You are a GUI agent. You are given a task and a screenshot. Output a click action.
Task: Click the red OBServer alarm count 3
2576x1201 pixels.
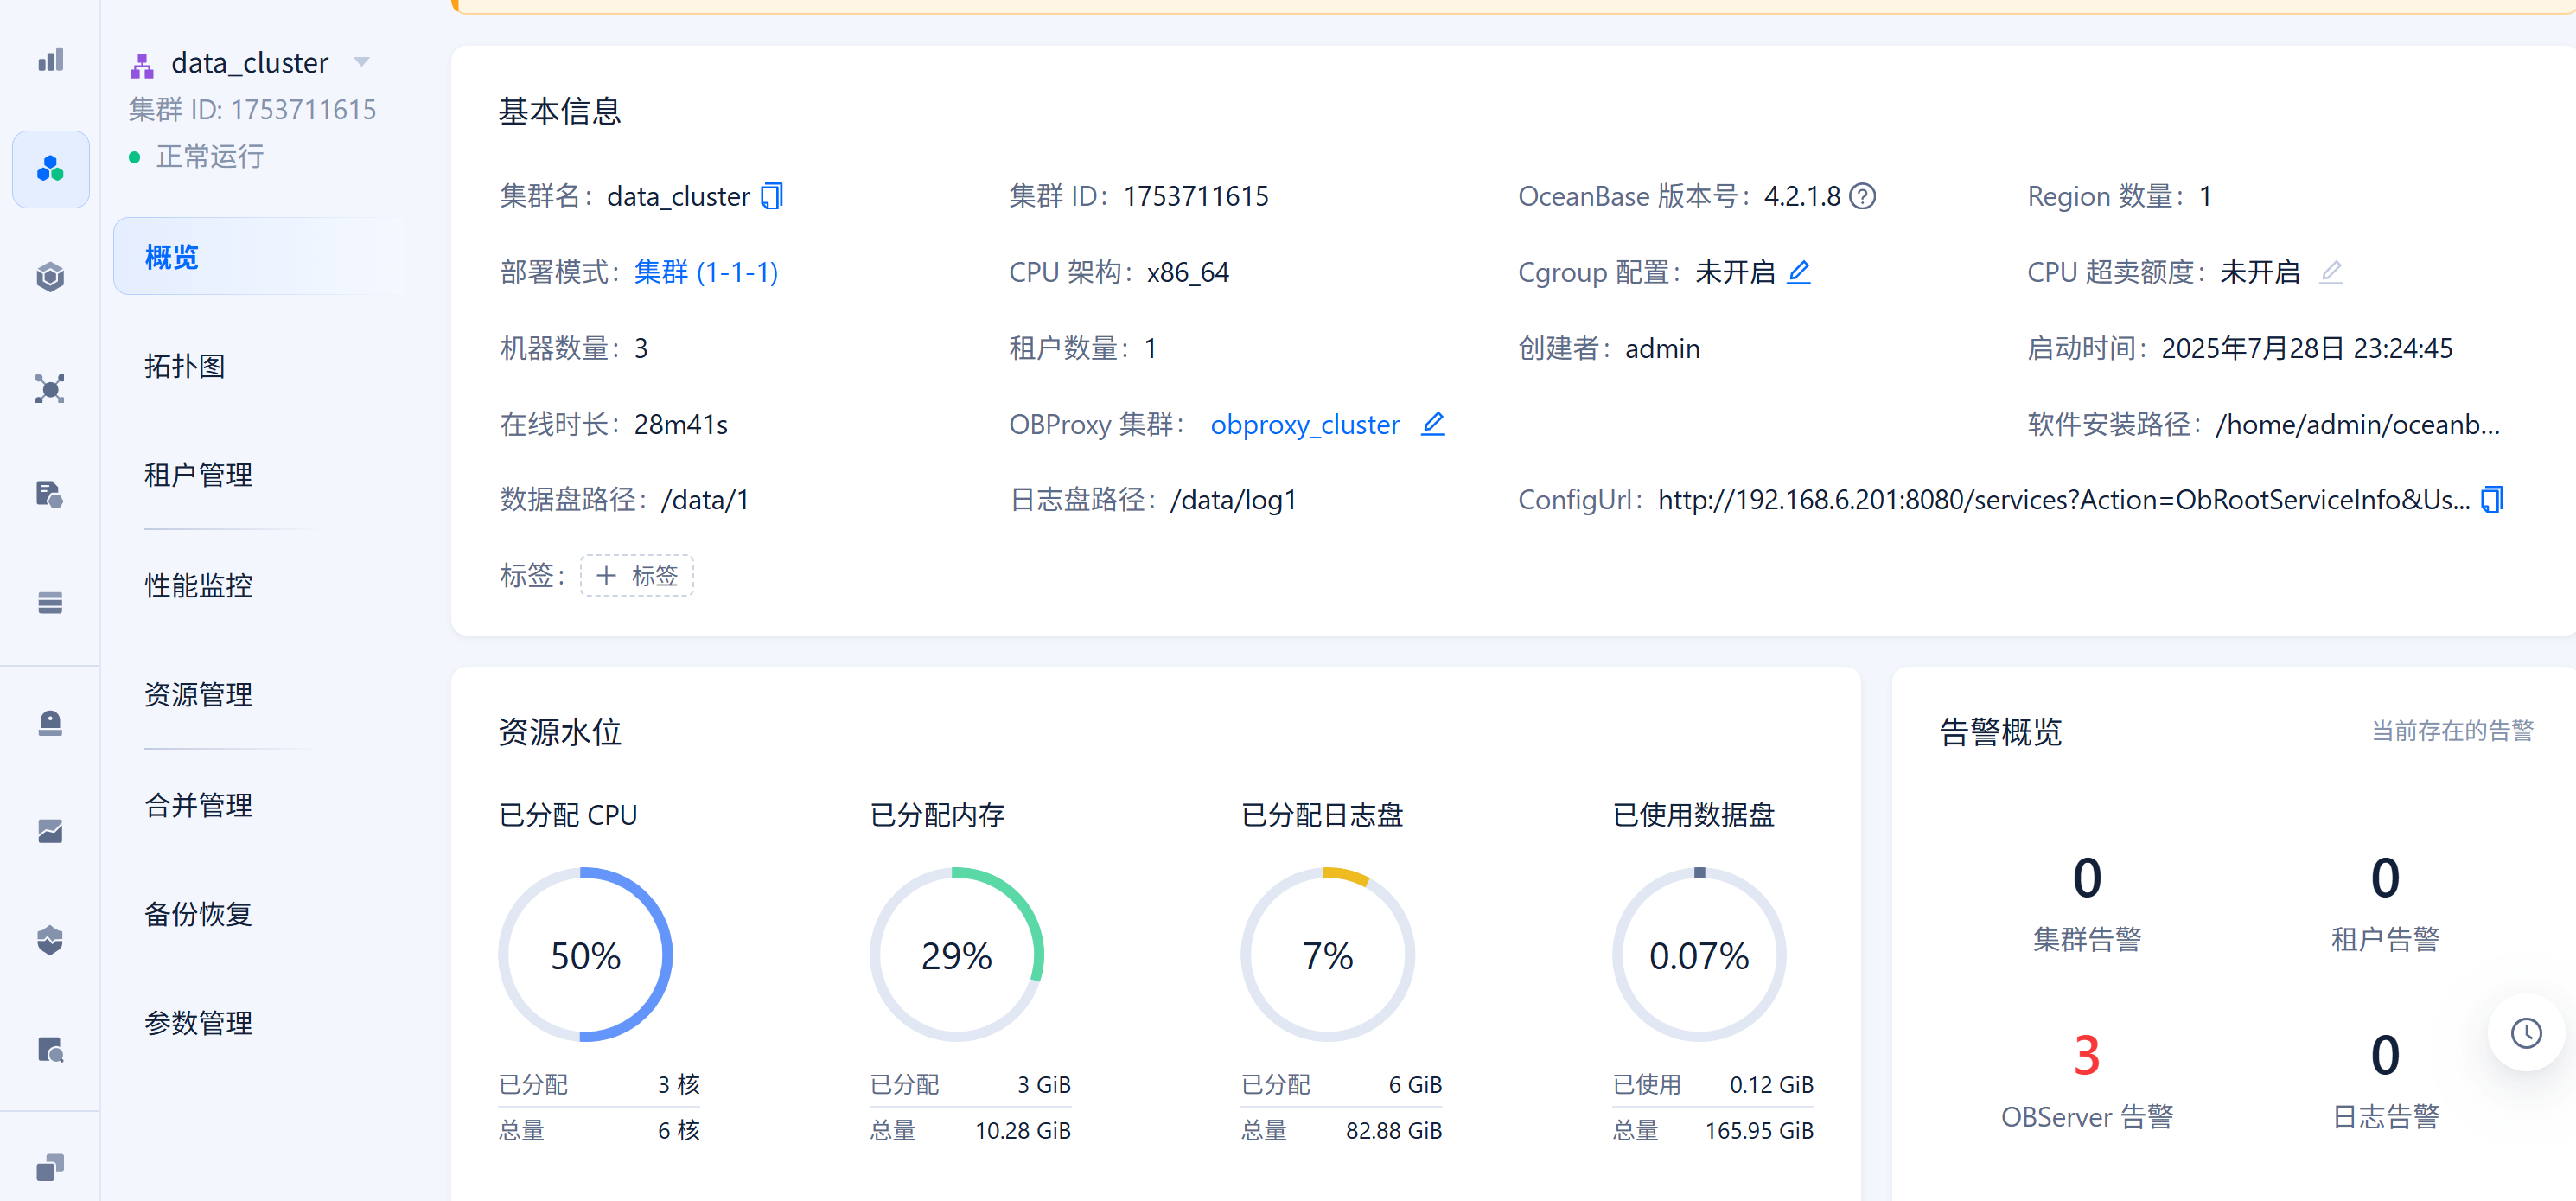2086,1056
